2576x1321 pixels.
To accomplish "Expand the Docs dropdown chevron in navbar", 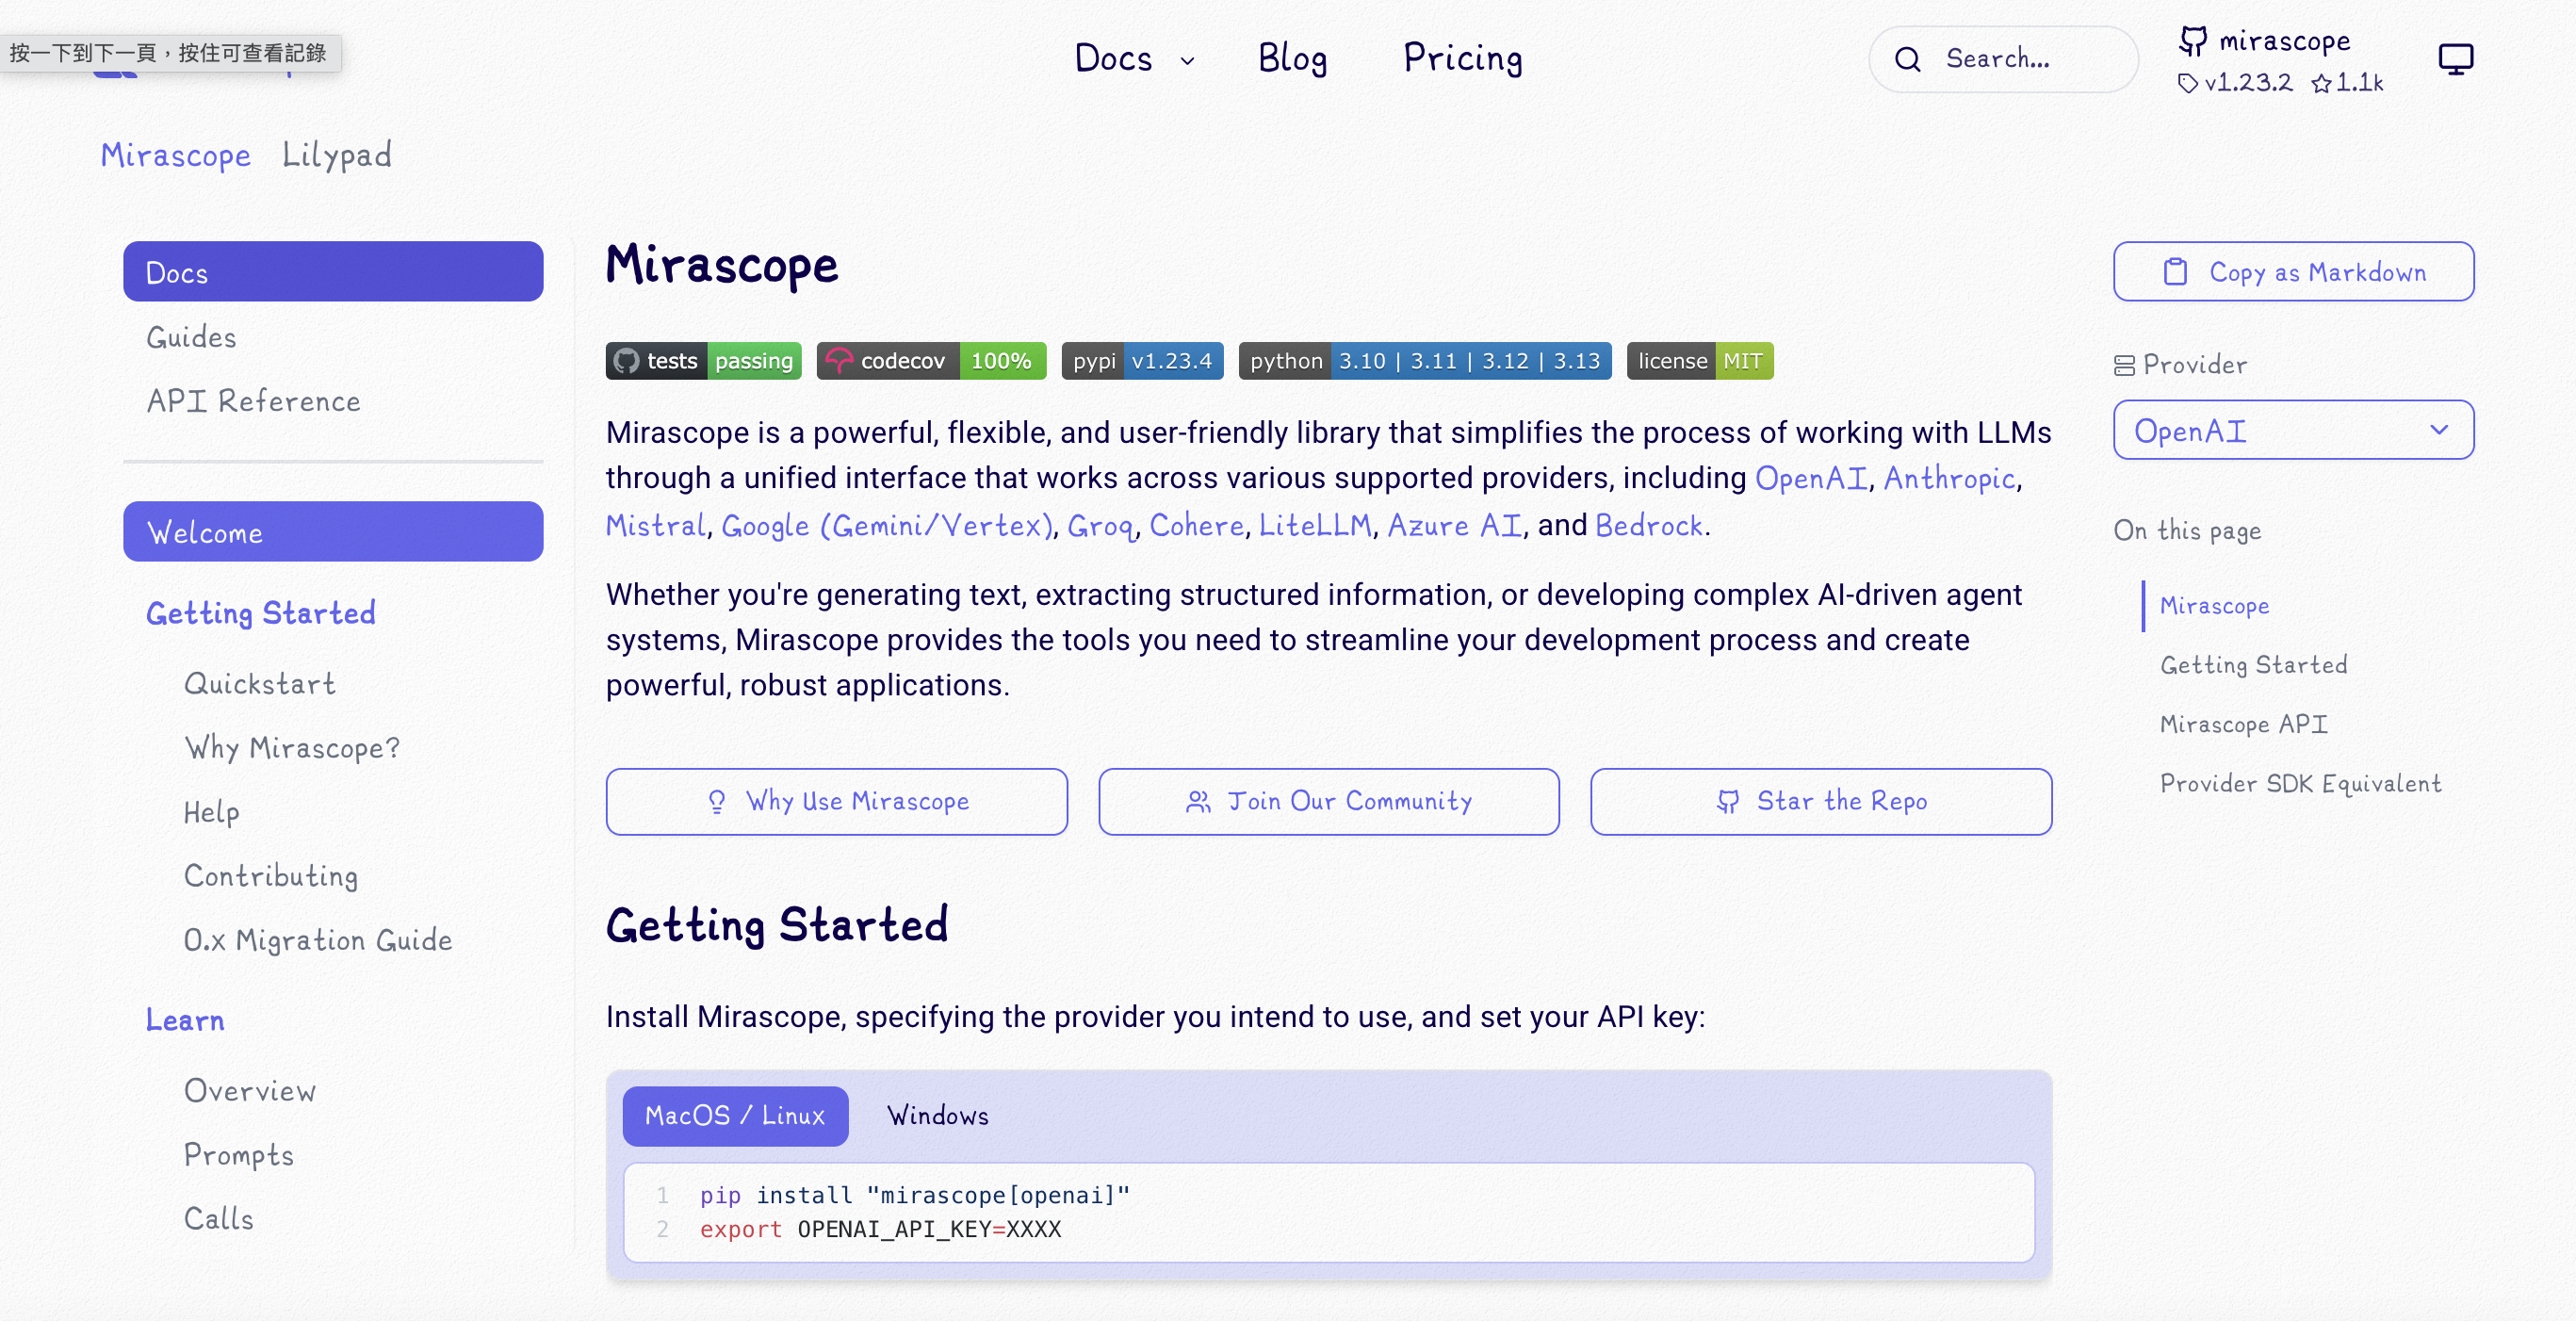I will coord(1187,61).
